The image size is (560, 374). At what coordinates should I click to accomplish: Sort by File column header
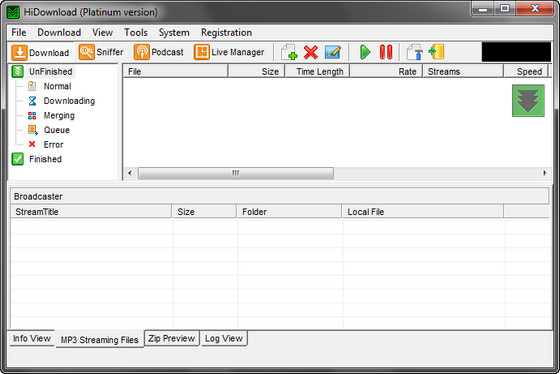pyautogui.click(x=175, y=71)
